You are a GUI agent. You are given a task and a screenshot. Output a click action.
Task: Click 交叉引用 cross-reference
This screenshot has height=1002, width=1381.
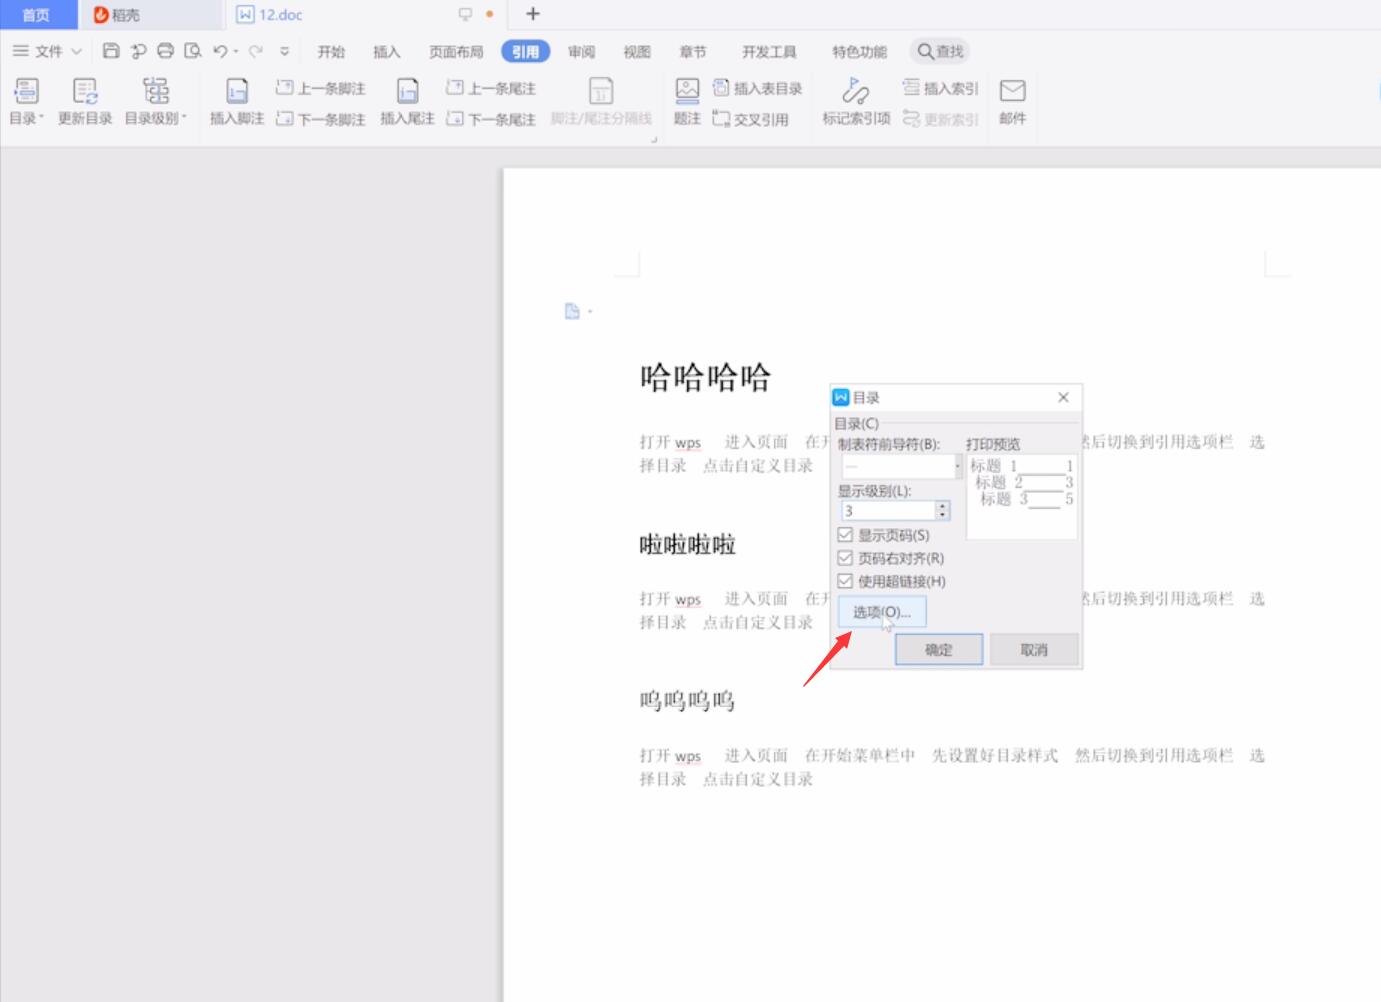[x=751, y=119]
